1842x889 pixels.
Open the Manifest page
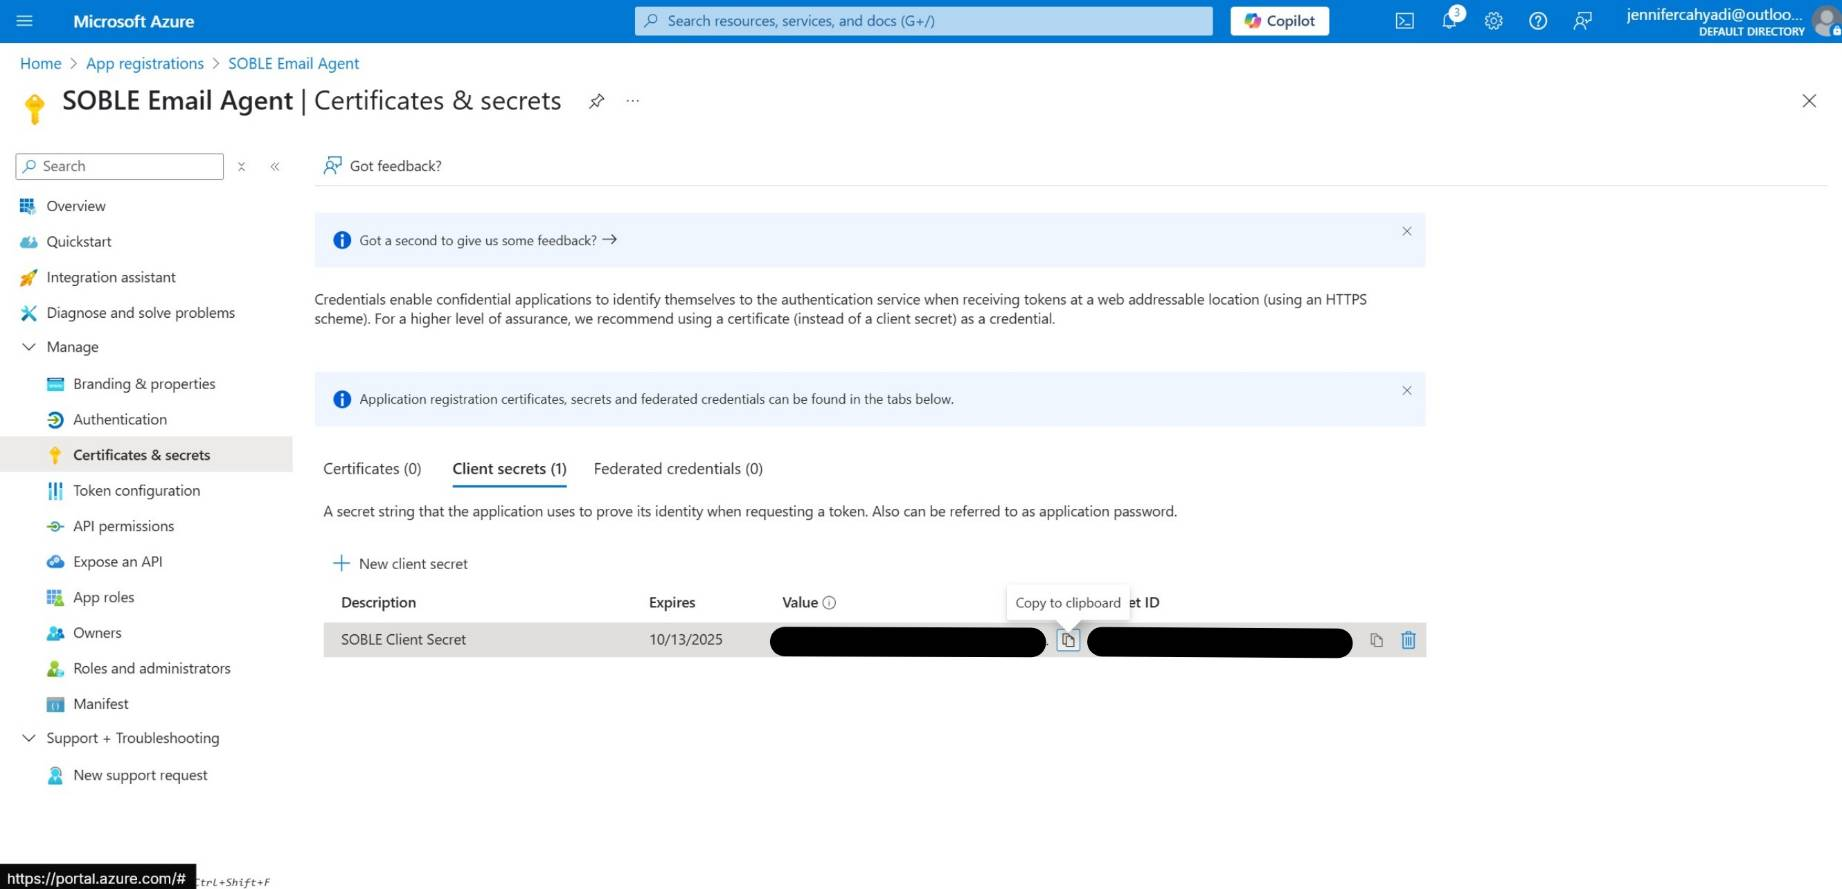[100, 704]
